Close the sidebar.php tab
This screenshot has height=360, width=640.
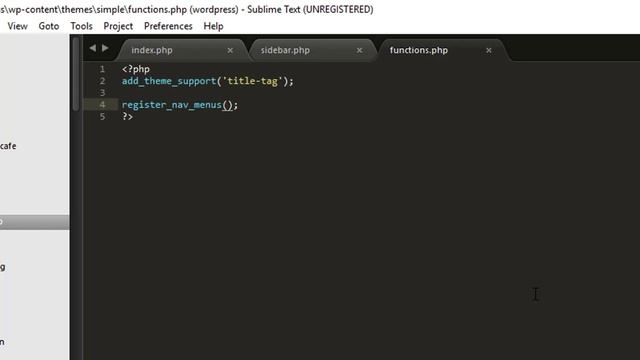click(x=359, y=50)
